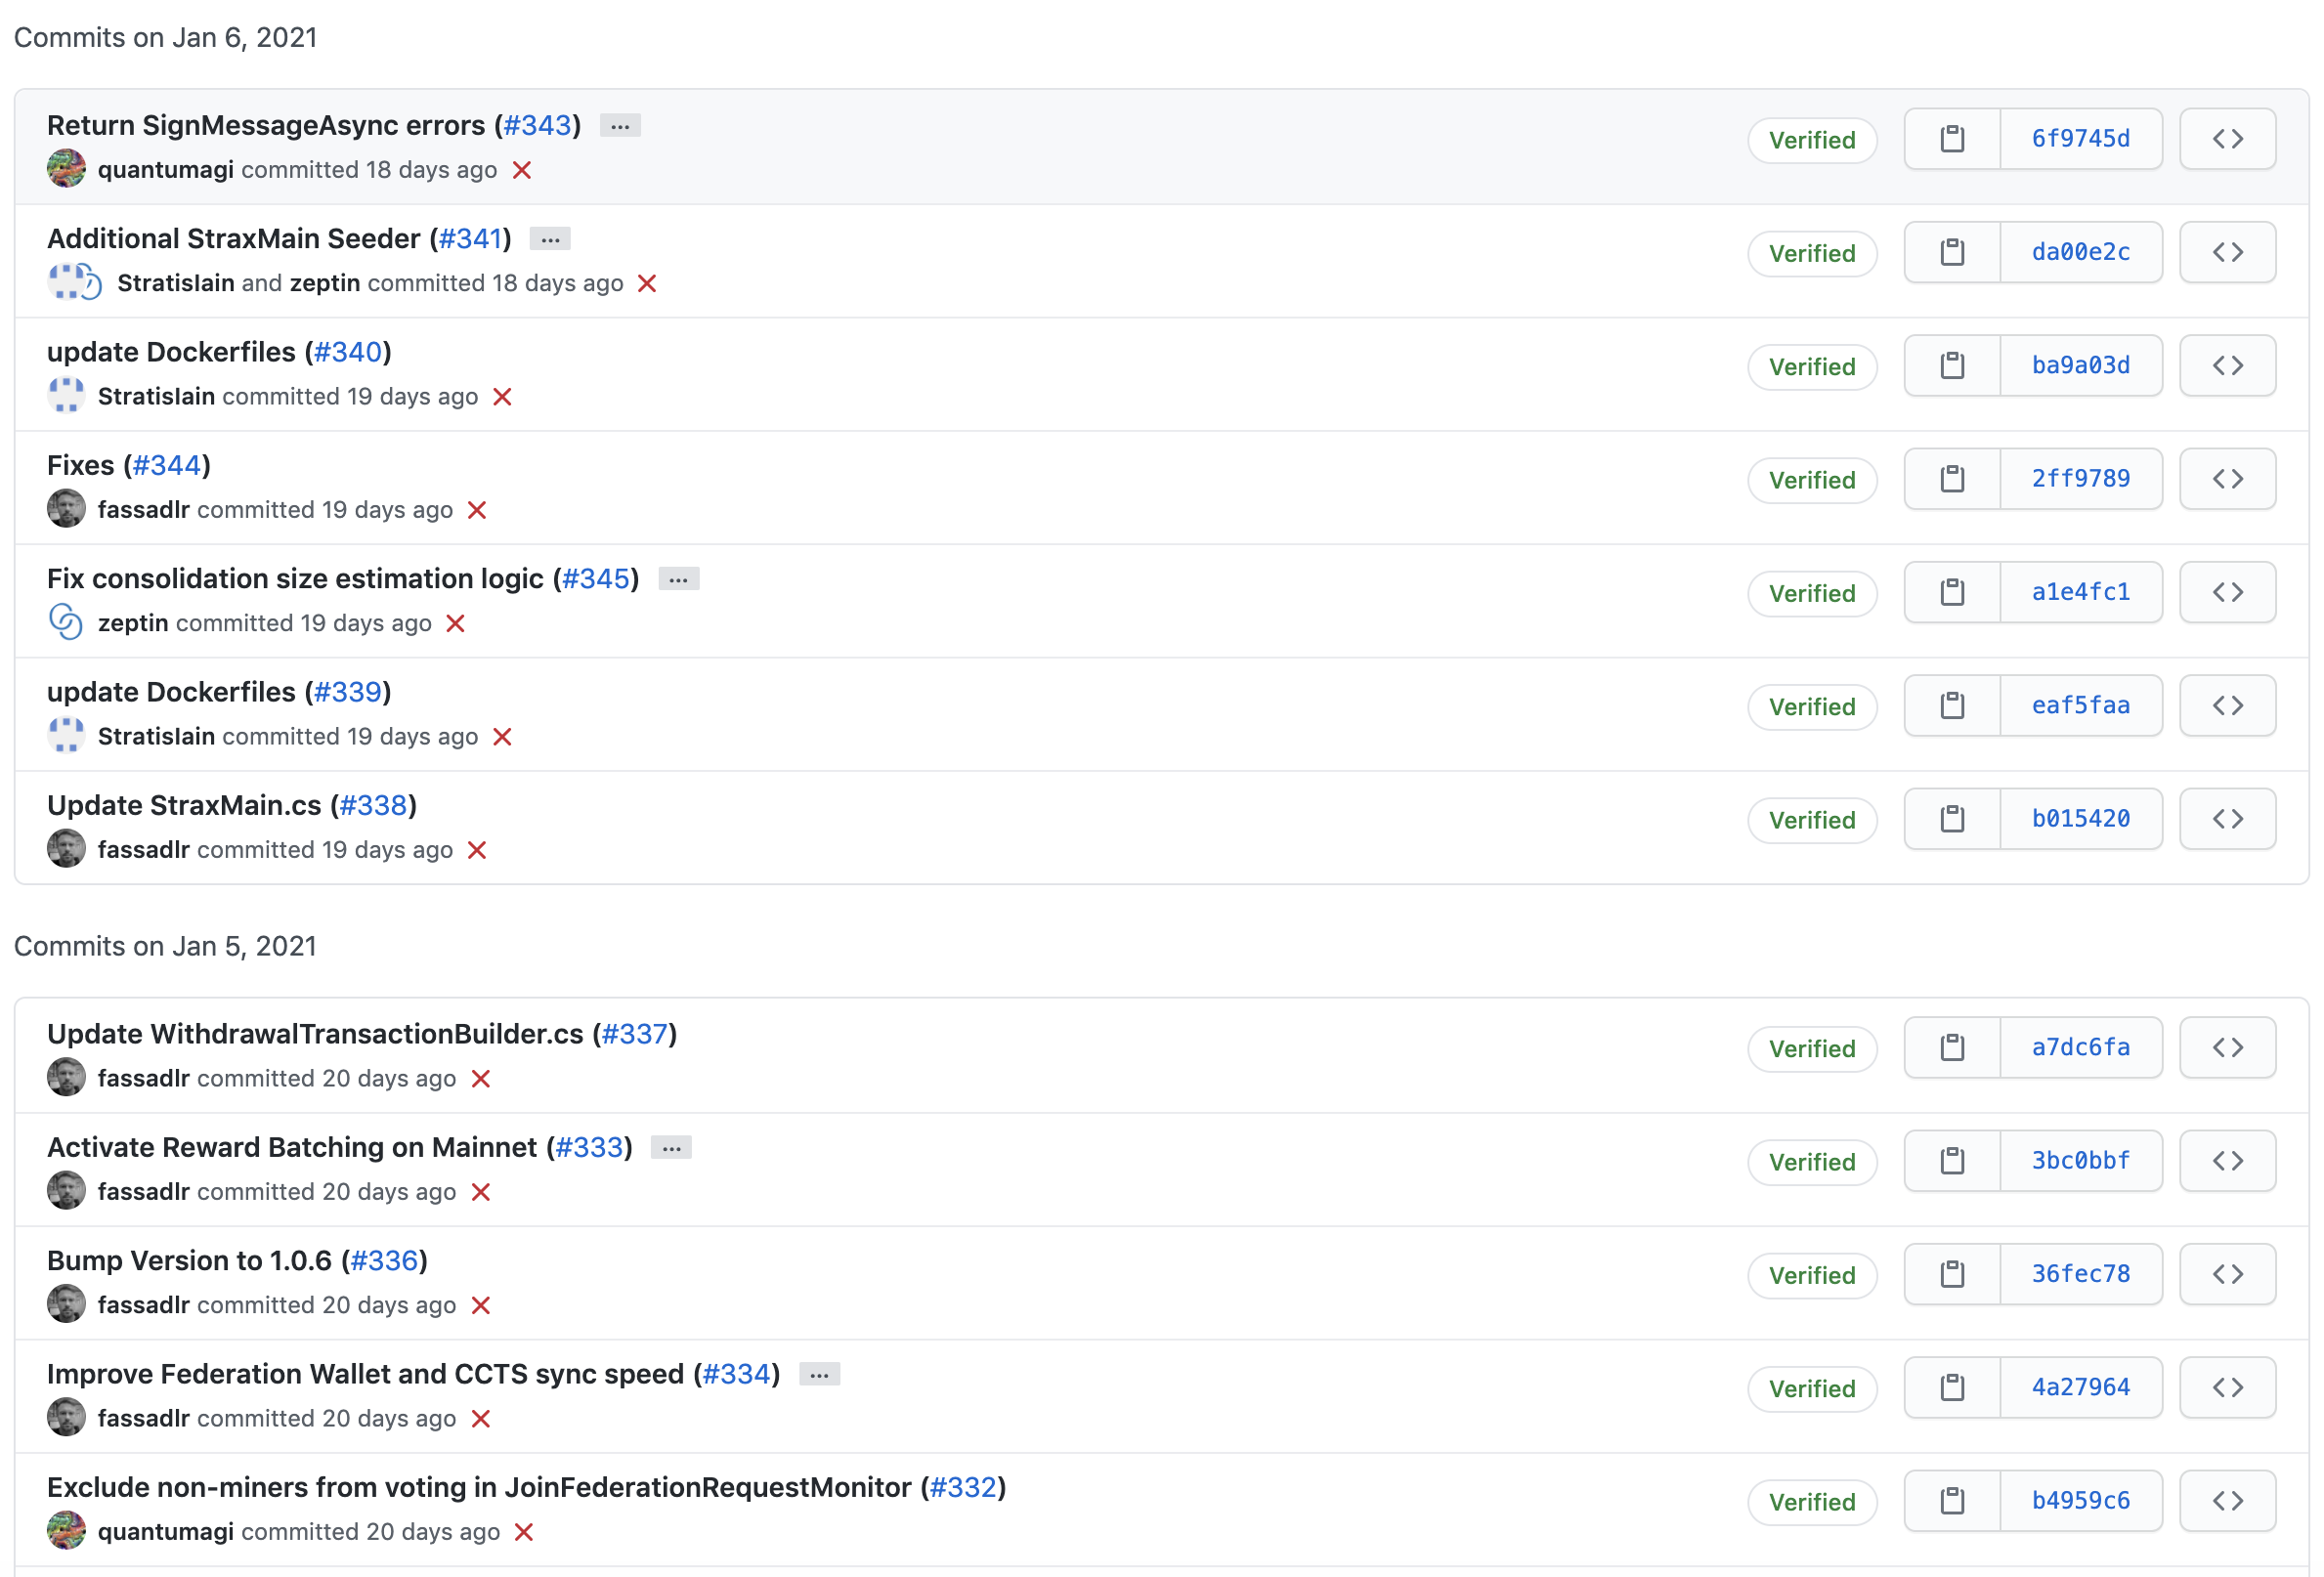This screenshot has width=2324, height=1577.
Task: Copy full SHA for commit b4959c6
Action: 1951,1500
